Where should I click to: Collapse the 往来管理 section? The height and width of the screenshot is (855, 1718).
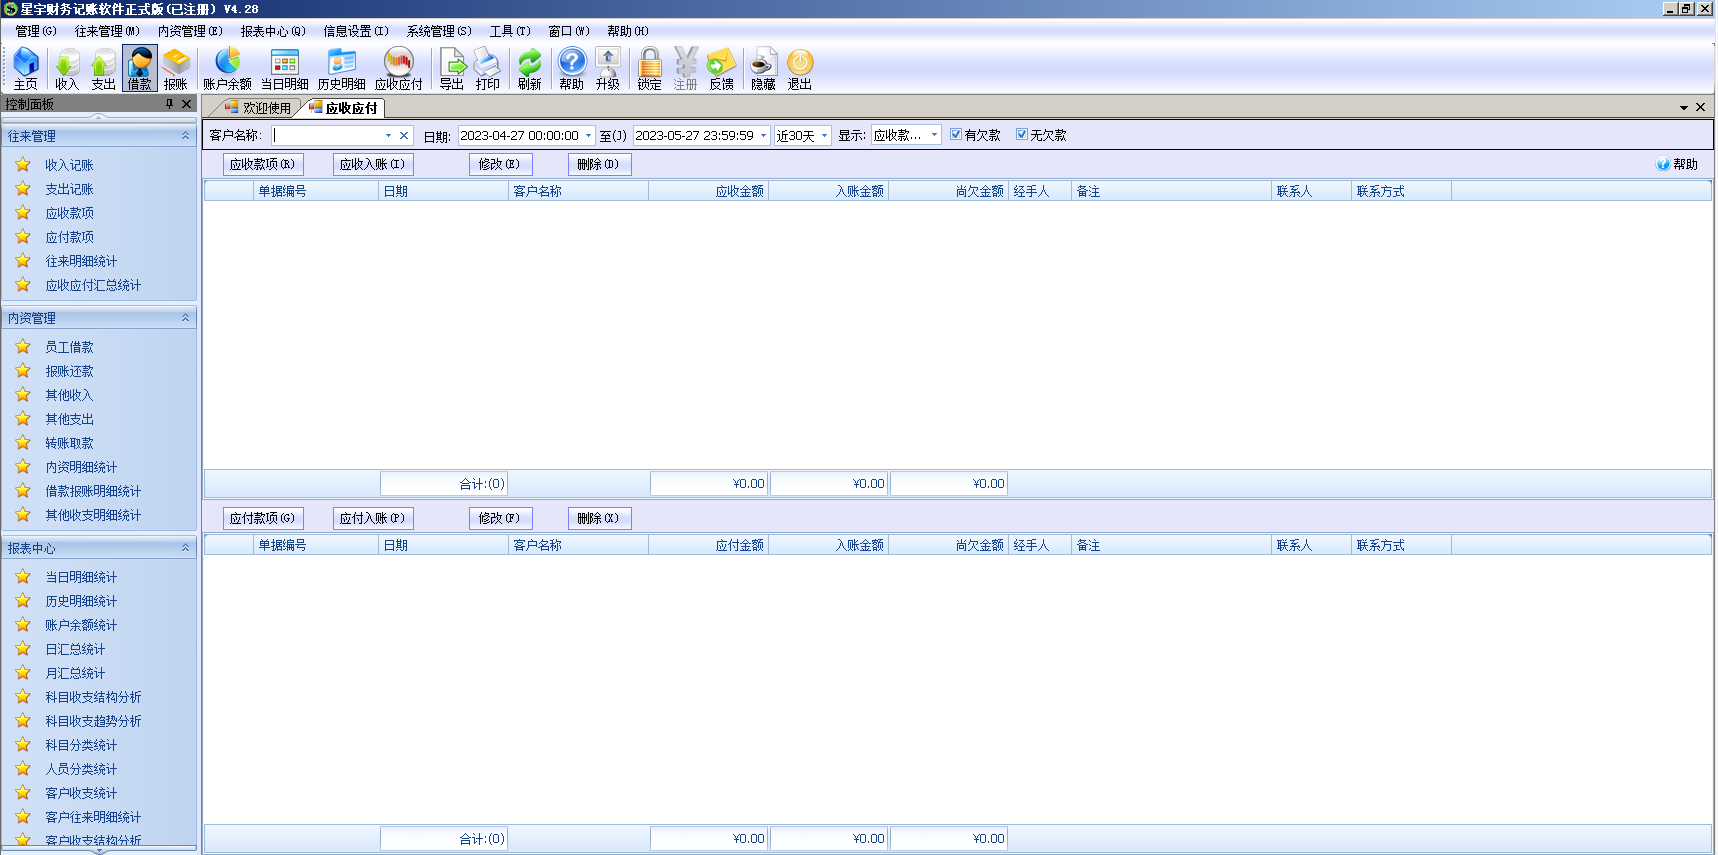tap(185, 136)
